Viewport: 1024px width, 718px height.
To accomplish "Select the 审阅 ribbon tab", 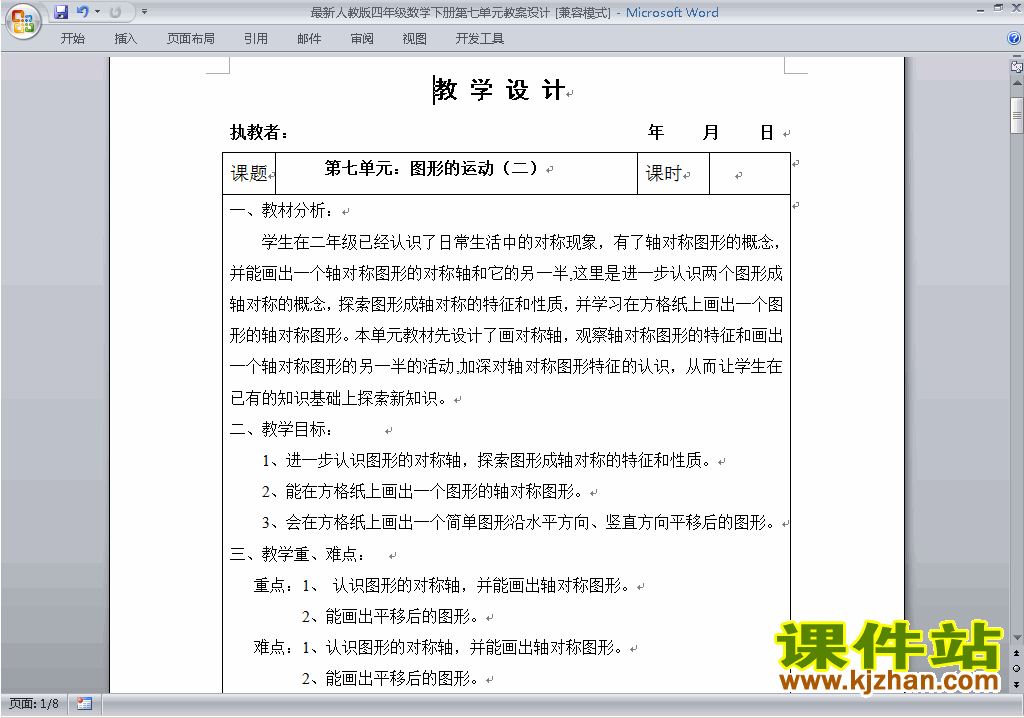I will 362,39.
